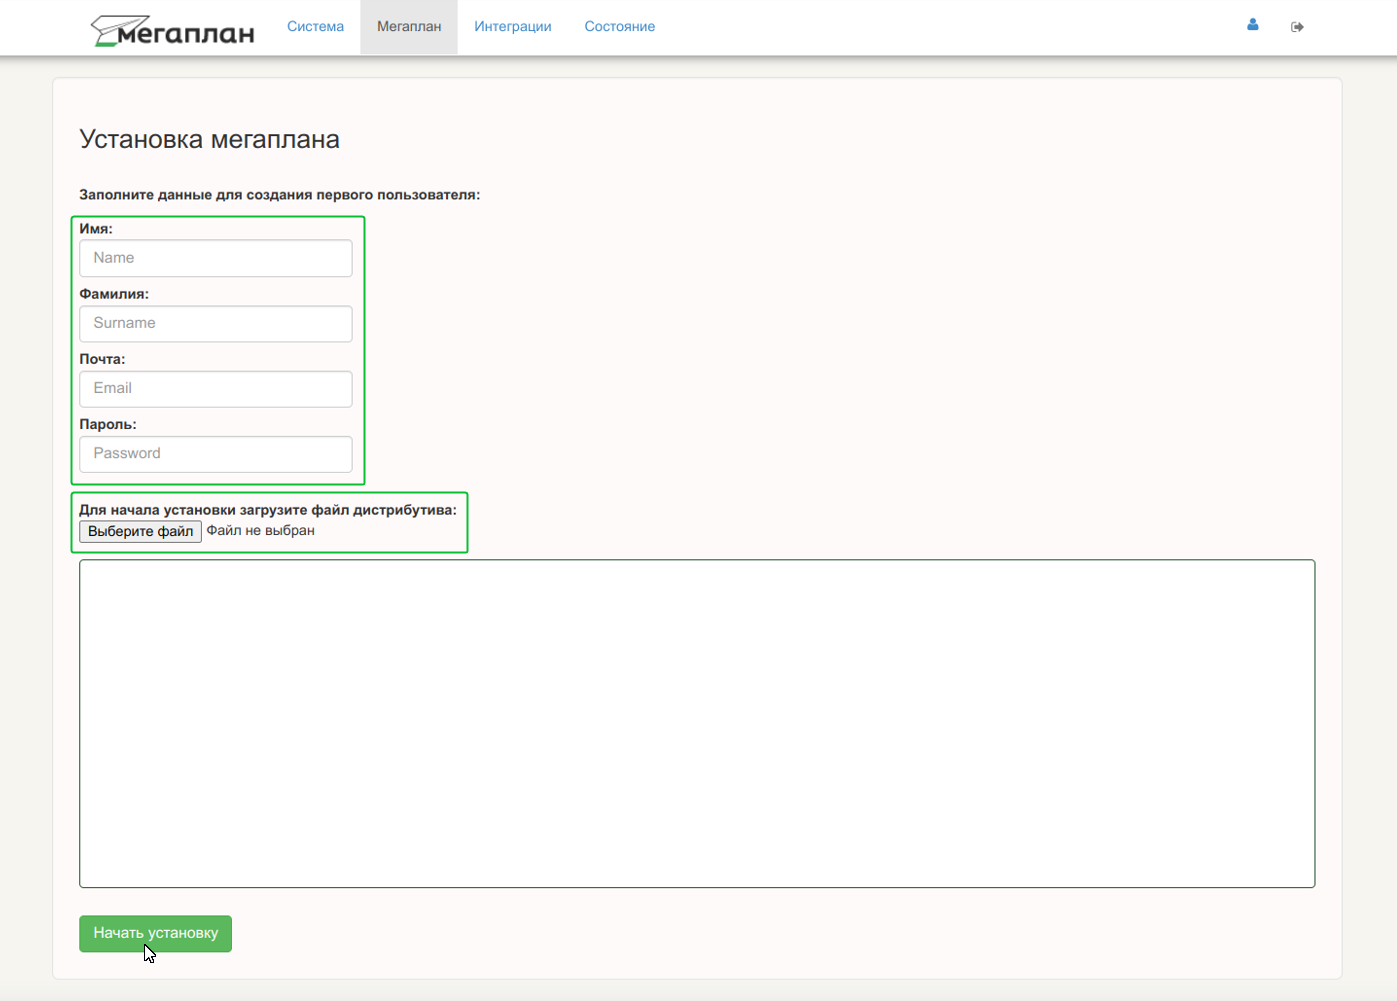Click the logout icon
The height and width of the screenshot is (1001, 1397).
click(x=1297, y=27)
